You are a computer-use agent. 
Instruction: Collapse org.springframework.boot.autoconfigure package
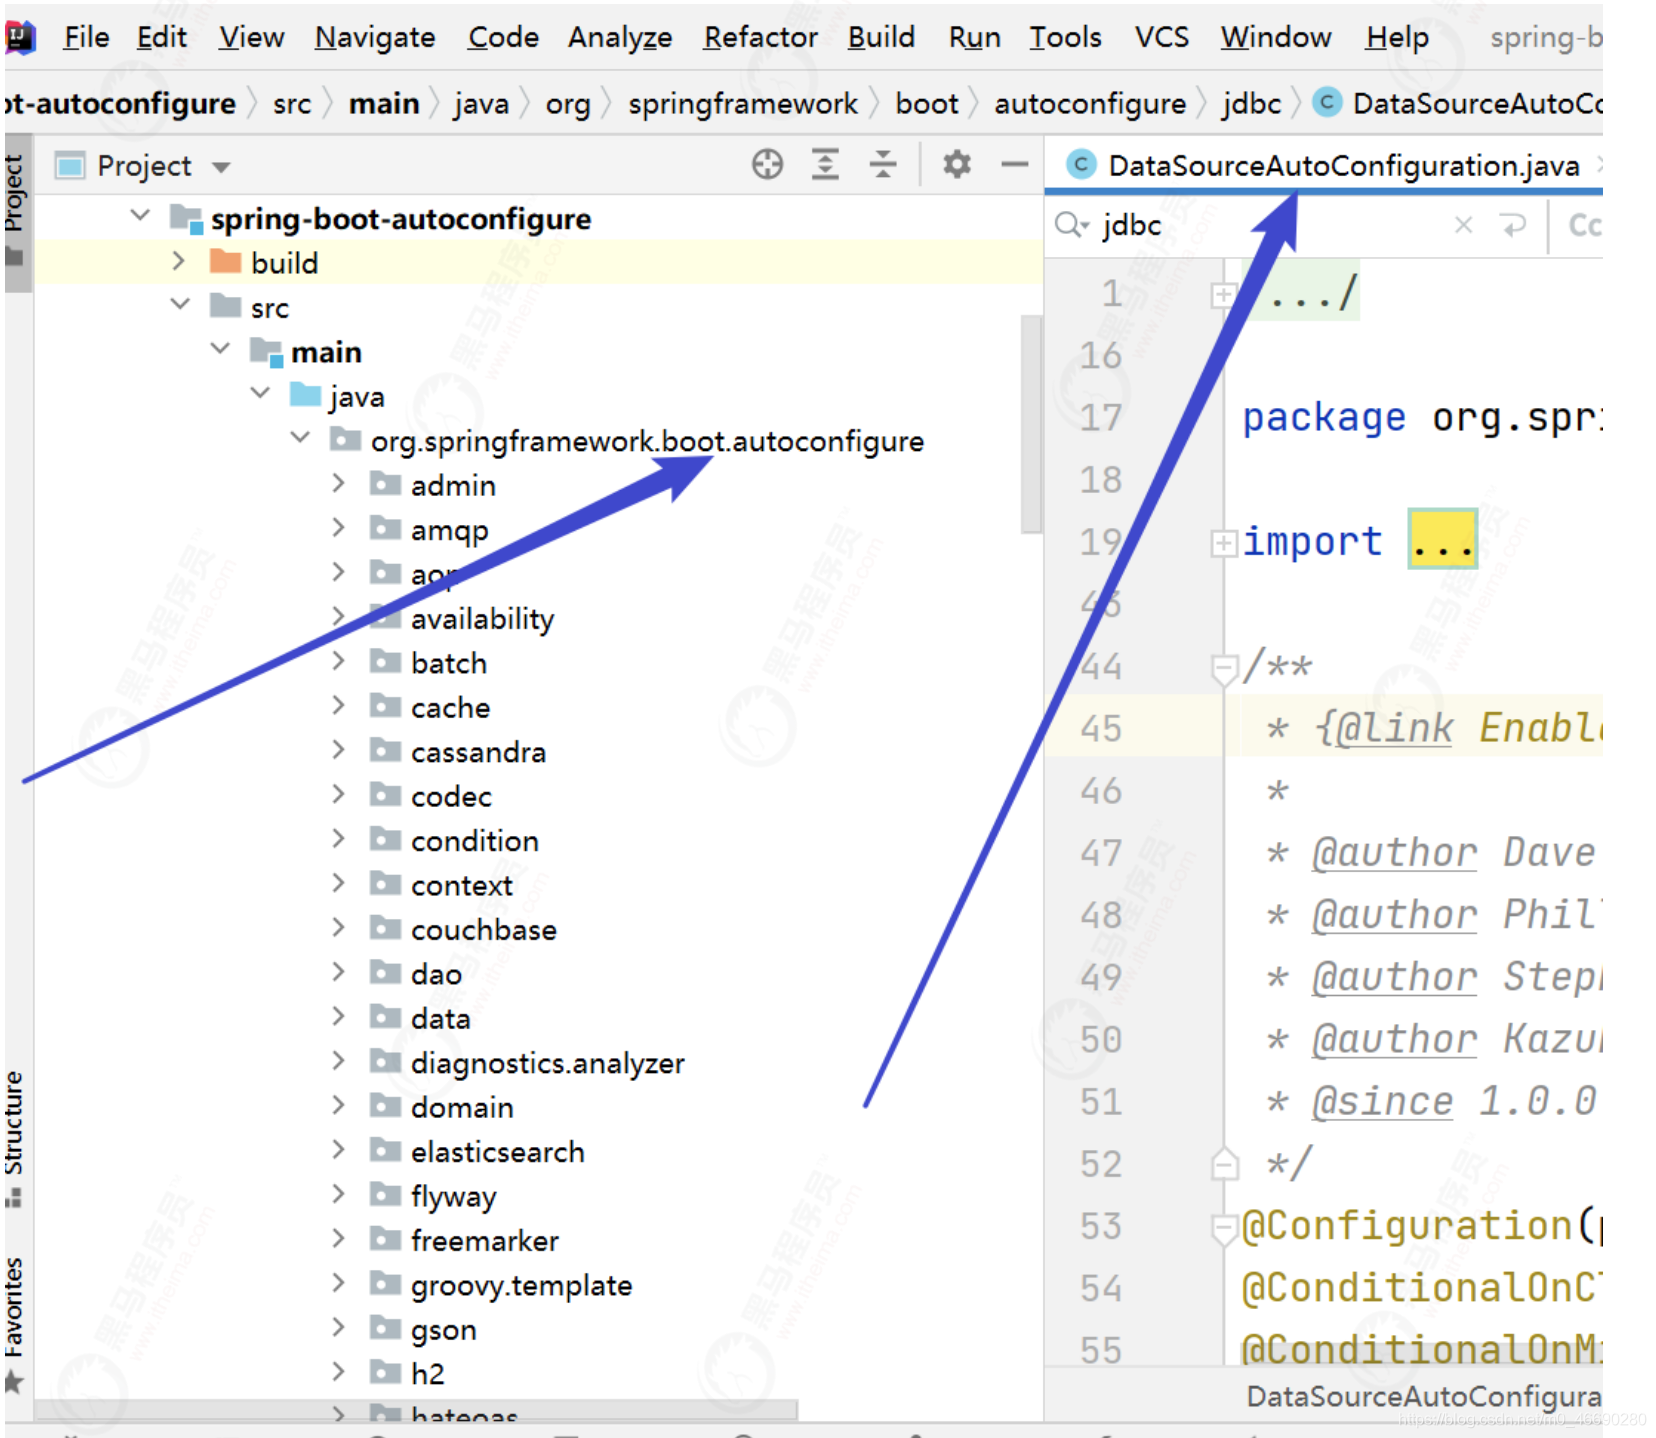tap(300, 438)
